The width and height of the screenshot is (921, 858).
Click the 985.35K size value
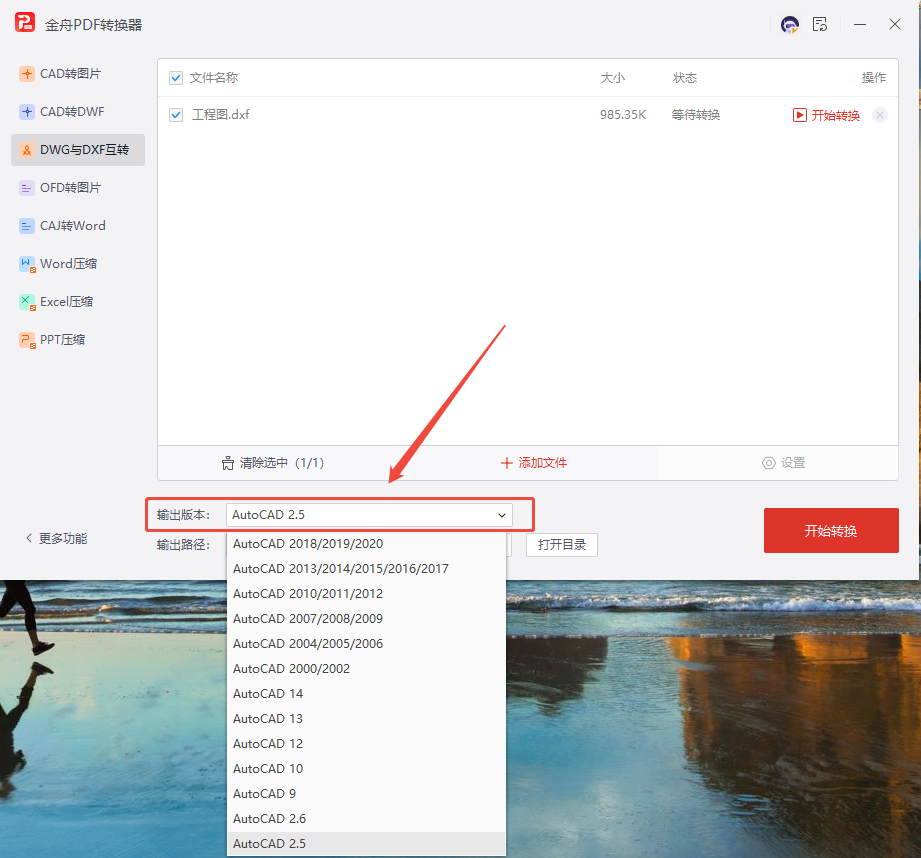pos(623,115)
